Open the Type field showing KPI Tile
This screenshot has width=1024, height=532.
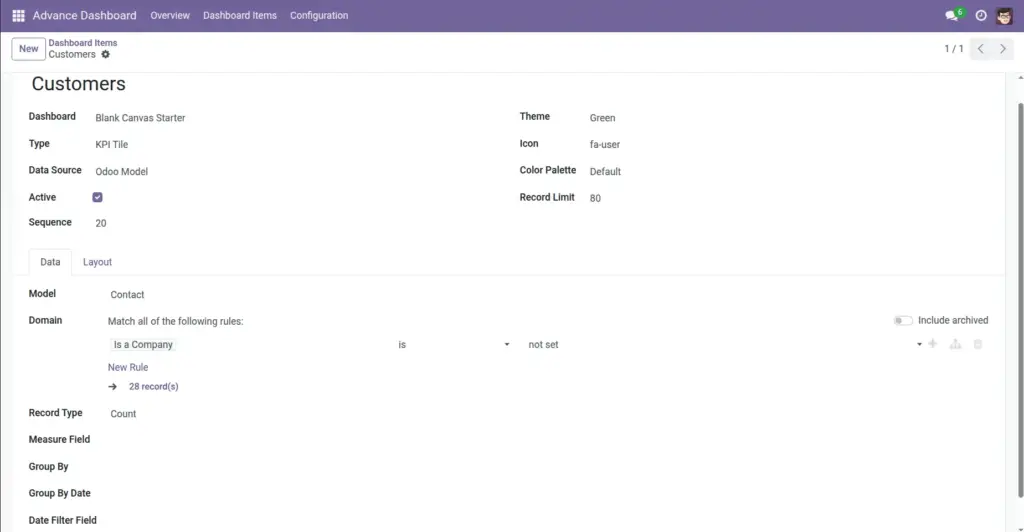click(297, 145)
